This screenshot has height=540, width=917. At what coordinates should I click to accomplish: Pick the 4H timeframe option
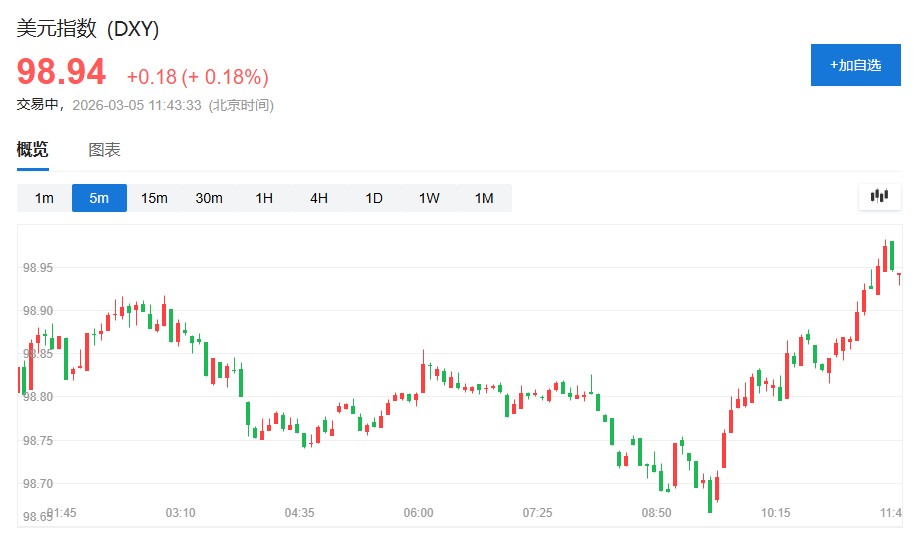tap(319, 198)
